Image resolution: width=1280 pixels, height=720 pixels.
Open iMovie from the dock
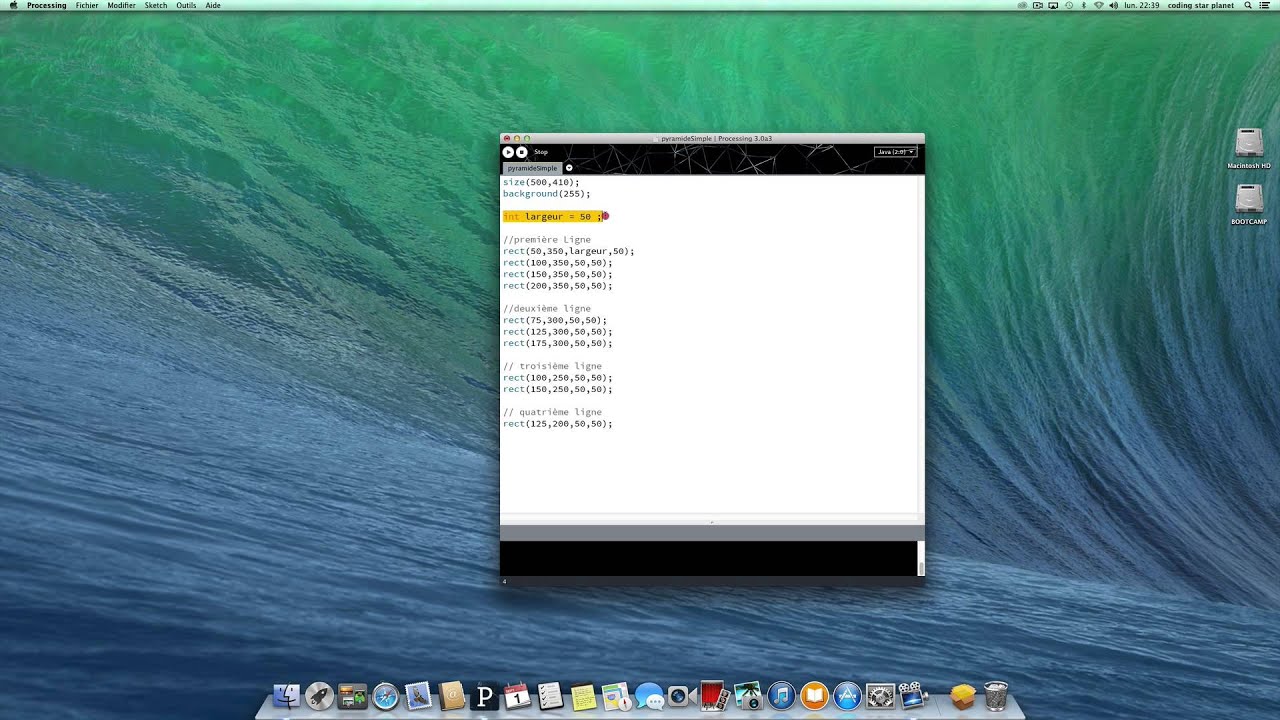[x=912, y=696]
